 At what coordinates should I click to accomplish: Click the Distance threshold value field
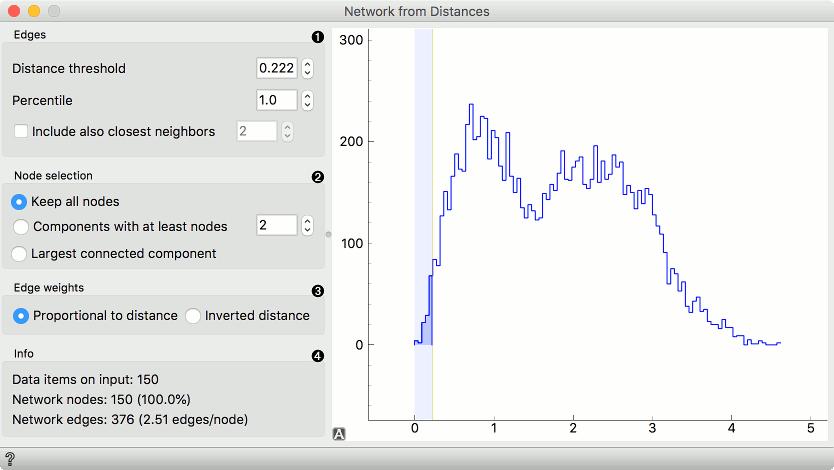(x=276, y=69)
